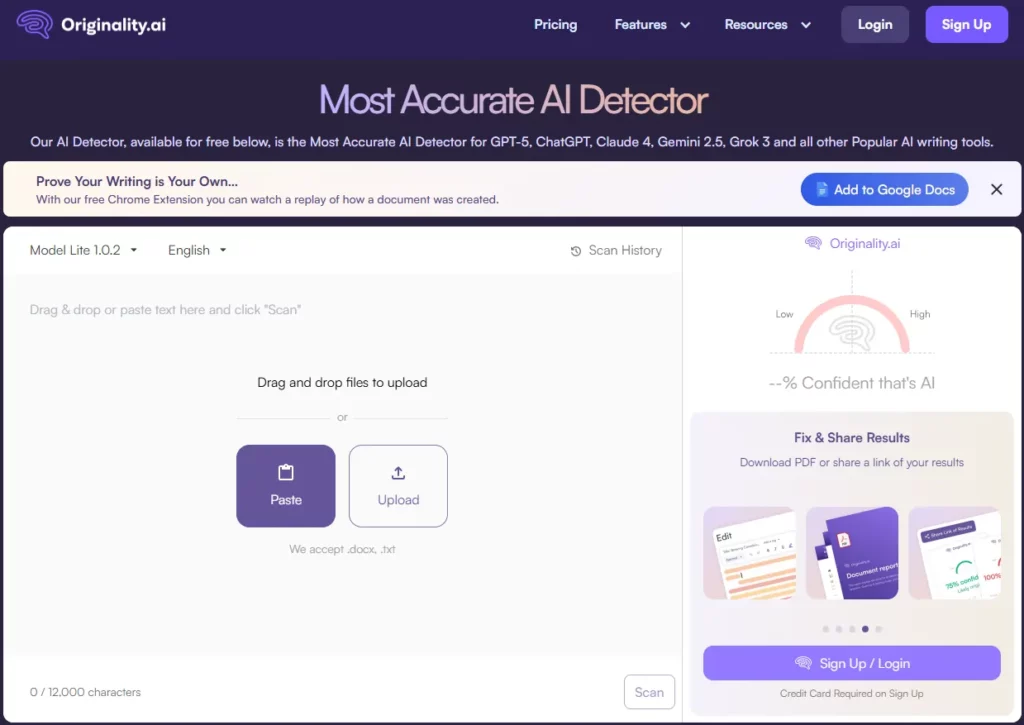The image size is (1024, 725).
Task: Expand the Model Lite 1.0.2 dropdown
Action: pos(84,250)
